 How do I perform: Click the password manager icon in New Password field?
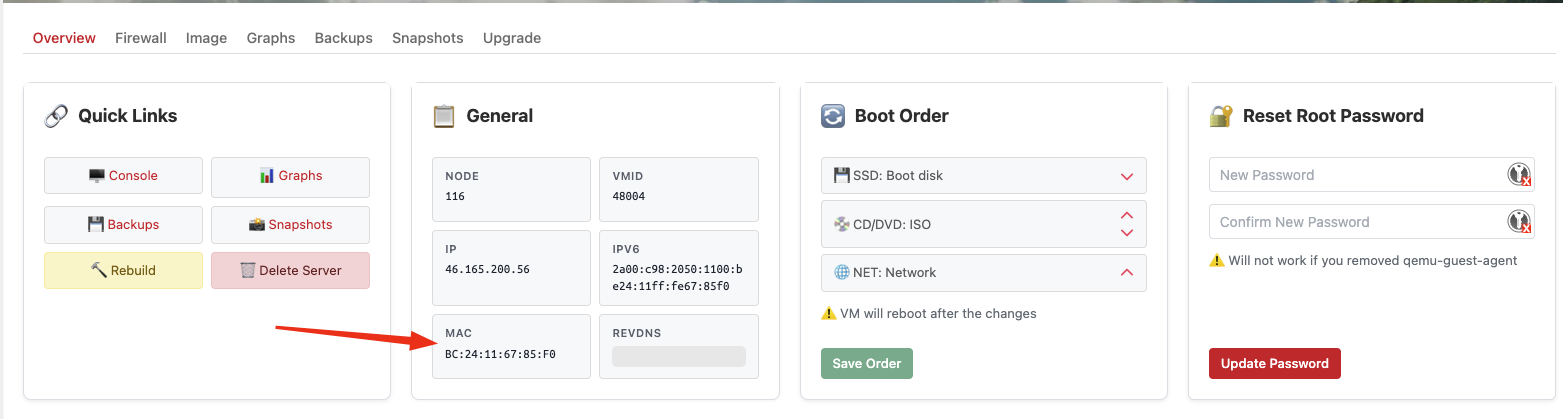point(1519,175)
